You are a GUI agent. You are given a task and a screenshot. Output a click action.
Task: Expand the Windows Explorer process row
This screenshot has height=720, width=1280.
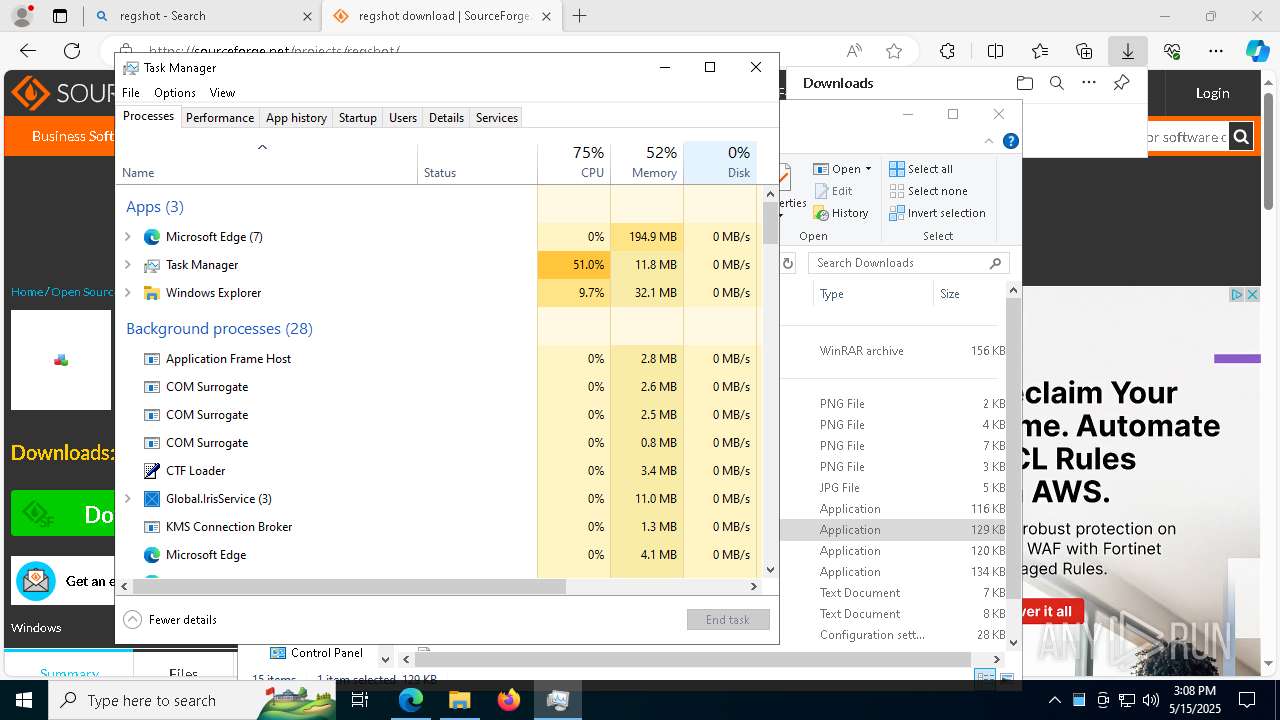[x=128, y=293]
